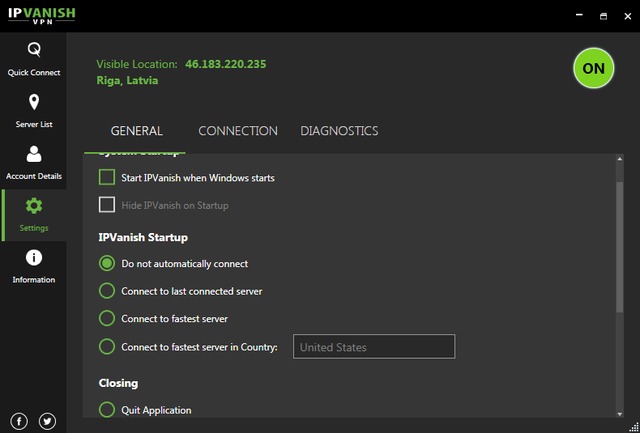Click the scrollbar up arrow

pos(620,159)
